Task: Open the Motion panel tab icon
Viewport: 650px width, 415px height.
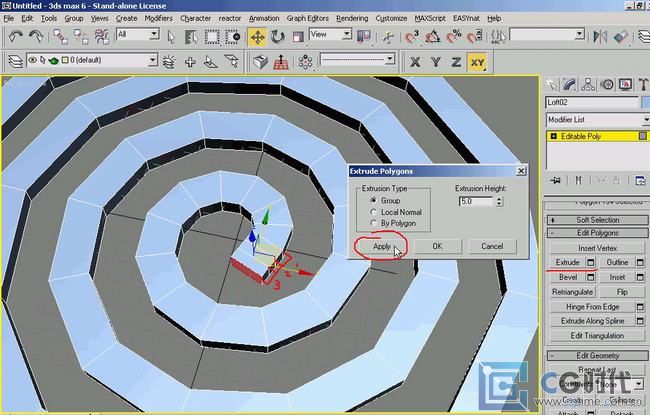Action: click(607, 85)
